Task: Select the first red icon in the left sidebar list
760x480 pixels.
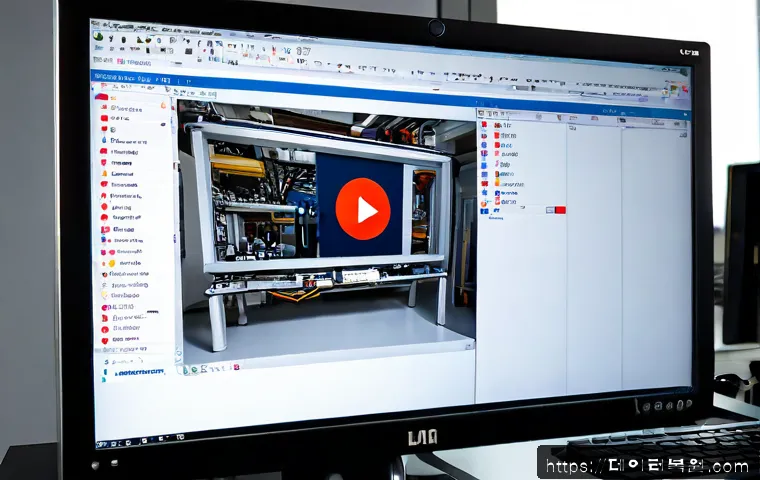Action: click(102, 97)
